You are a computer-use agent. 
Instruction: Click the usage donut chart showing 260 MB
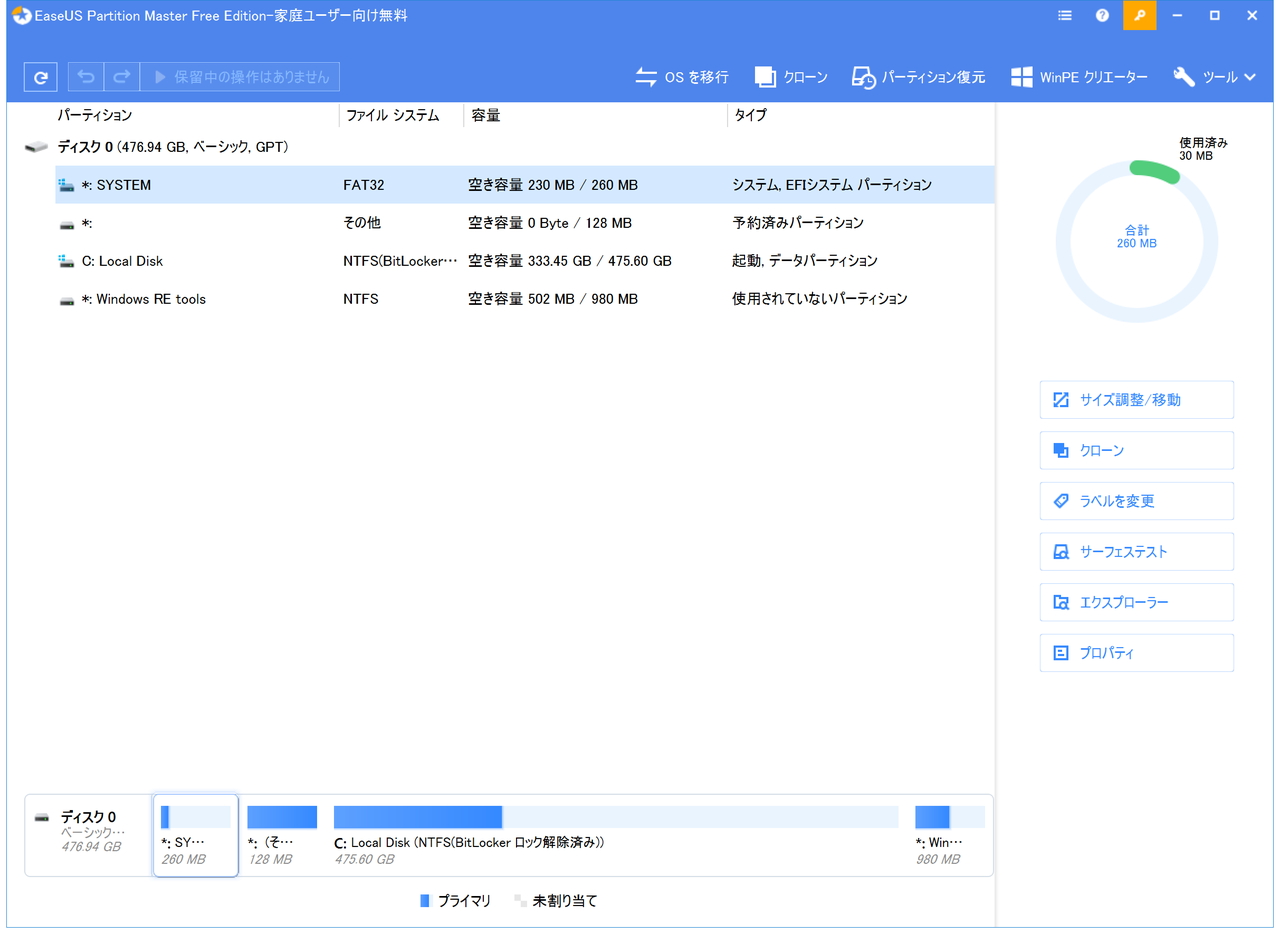pyautogui.click(x=1136, y=237)
